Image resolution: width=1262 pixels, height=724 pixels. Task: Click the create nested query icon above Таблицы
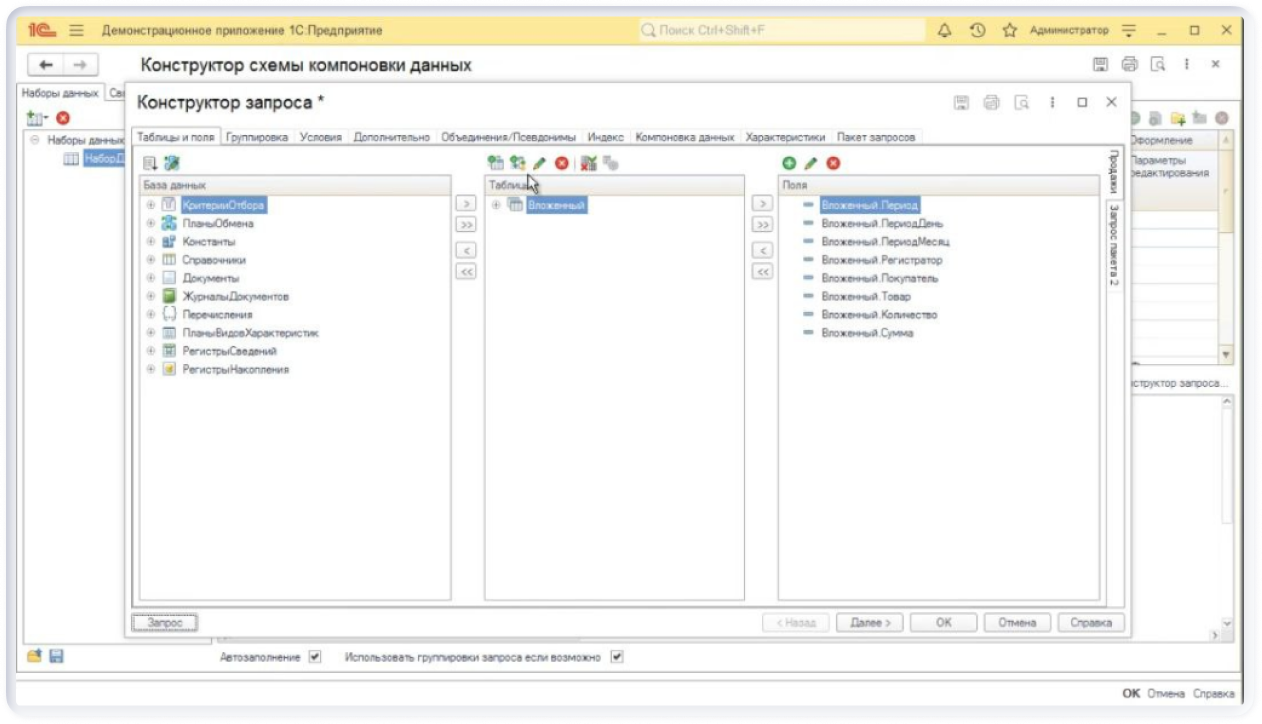[x=517, y=163]
